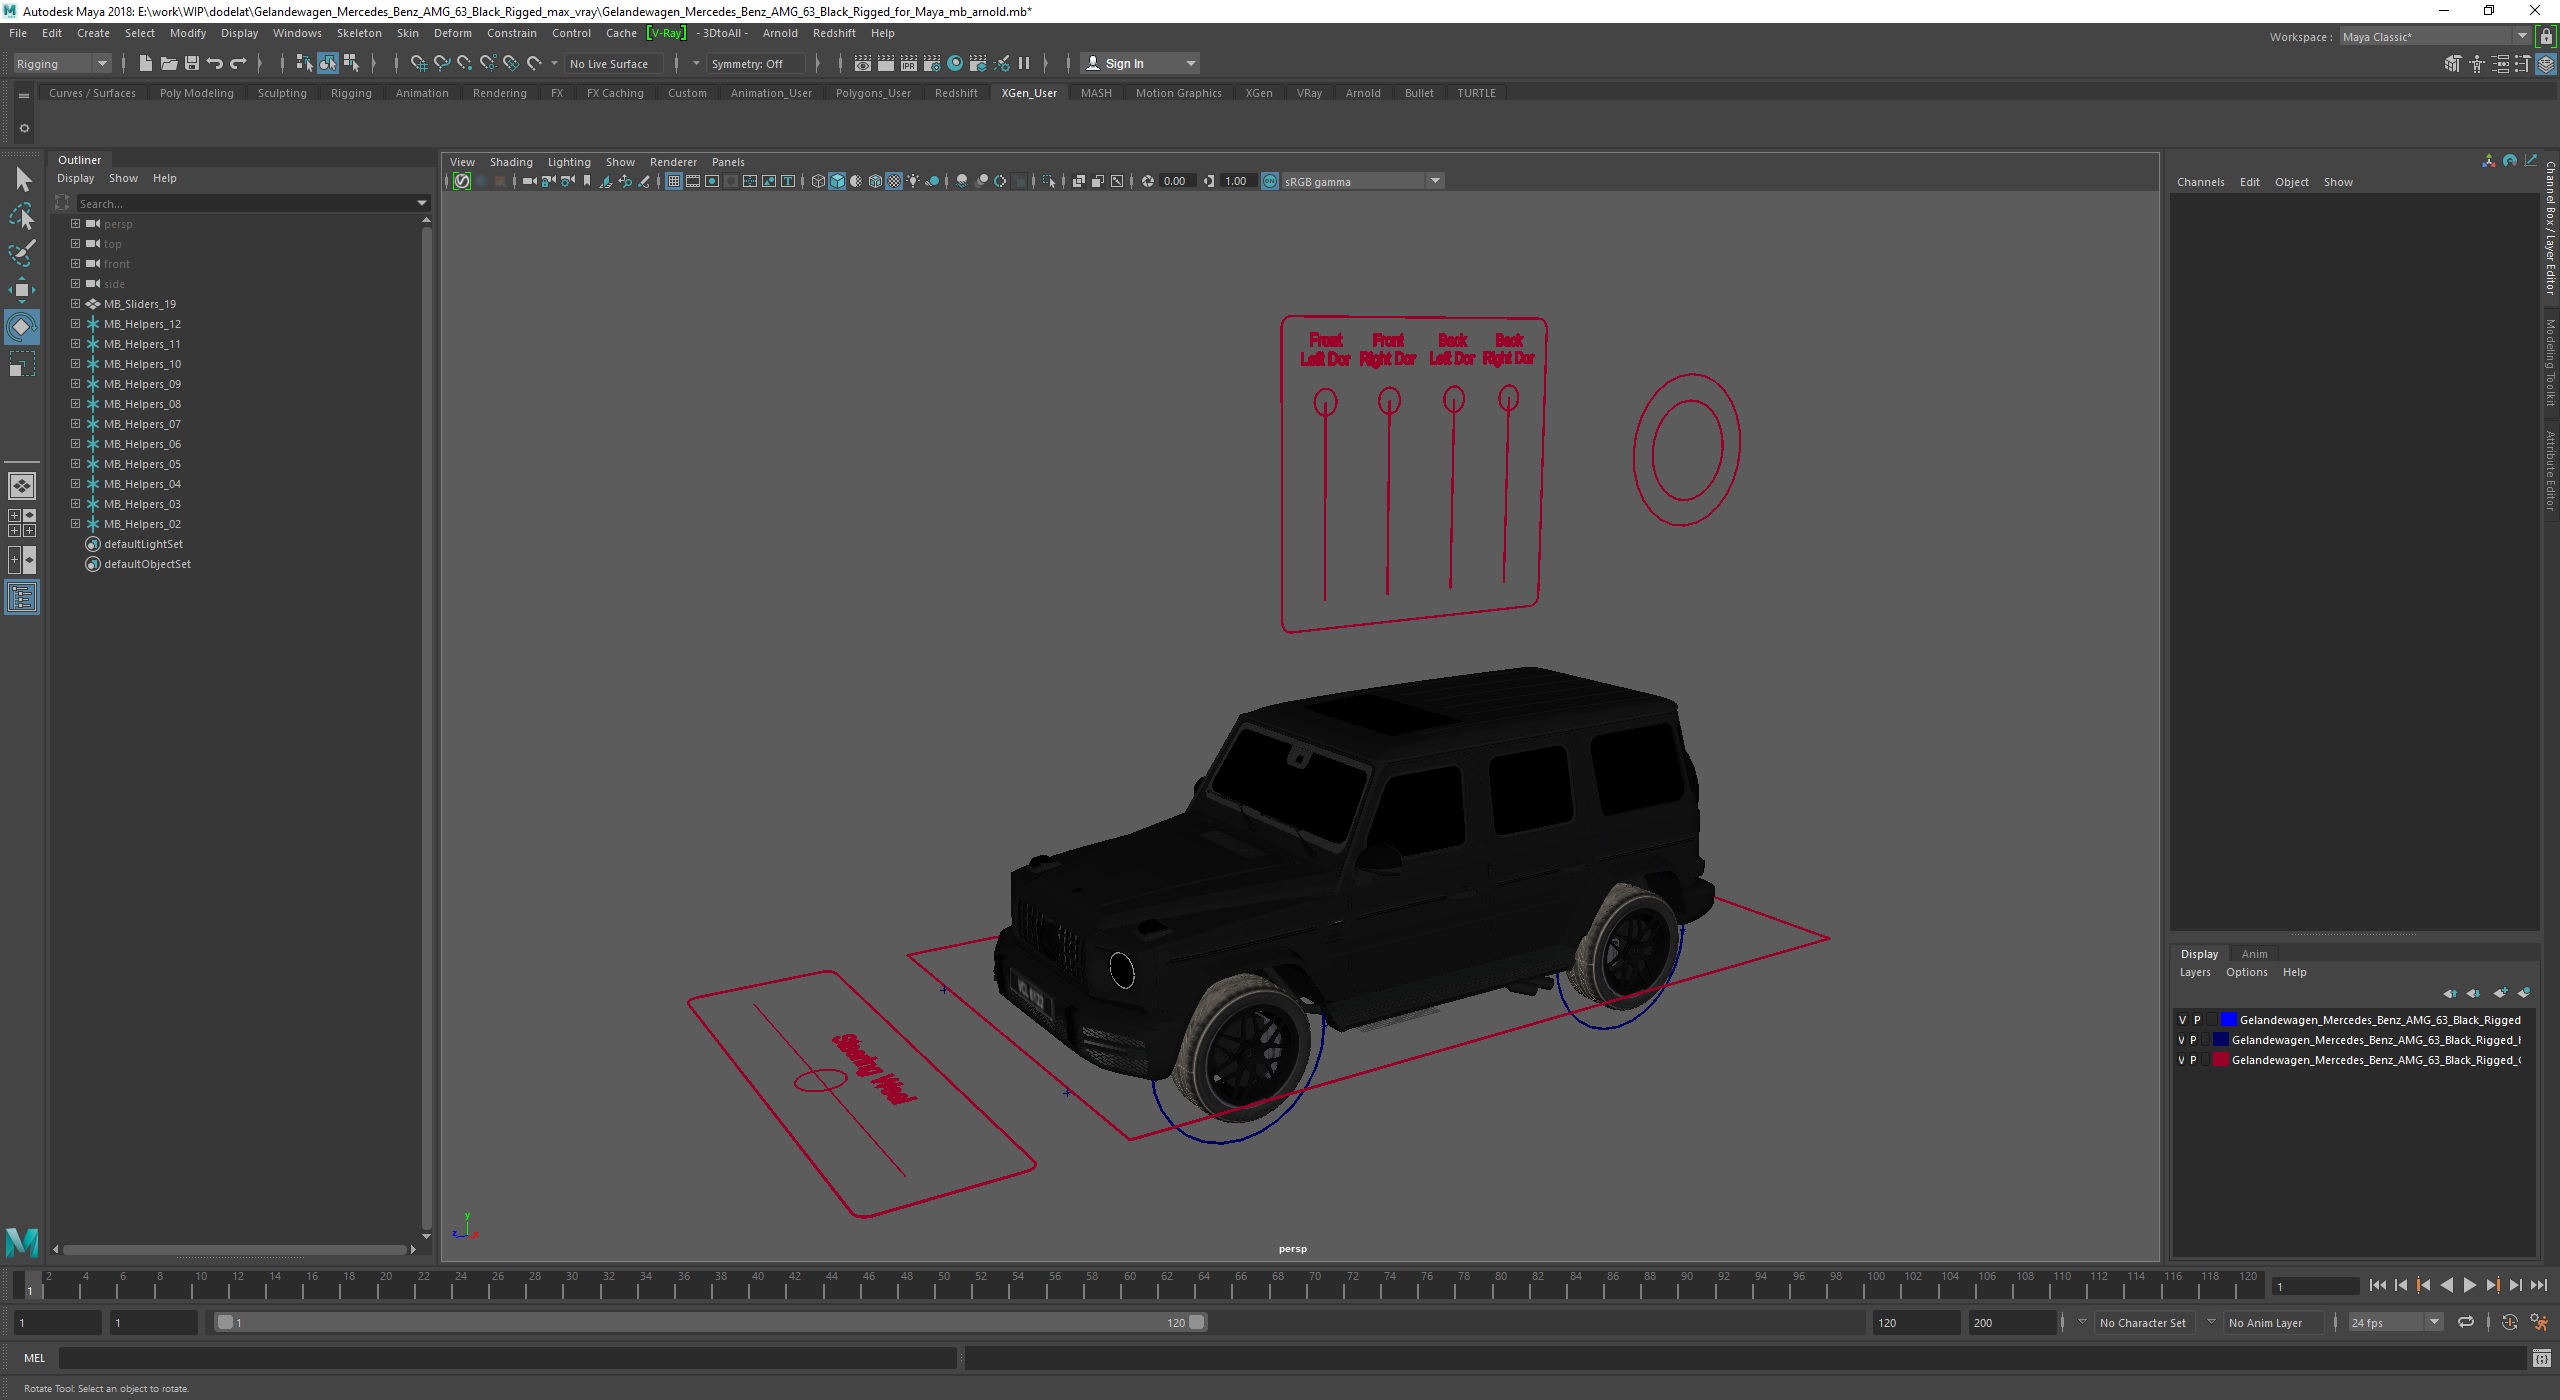Expand the MB_Sliders_19 node in Outliner

75,304
